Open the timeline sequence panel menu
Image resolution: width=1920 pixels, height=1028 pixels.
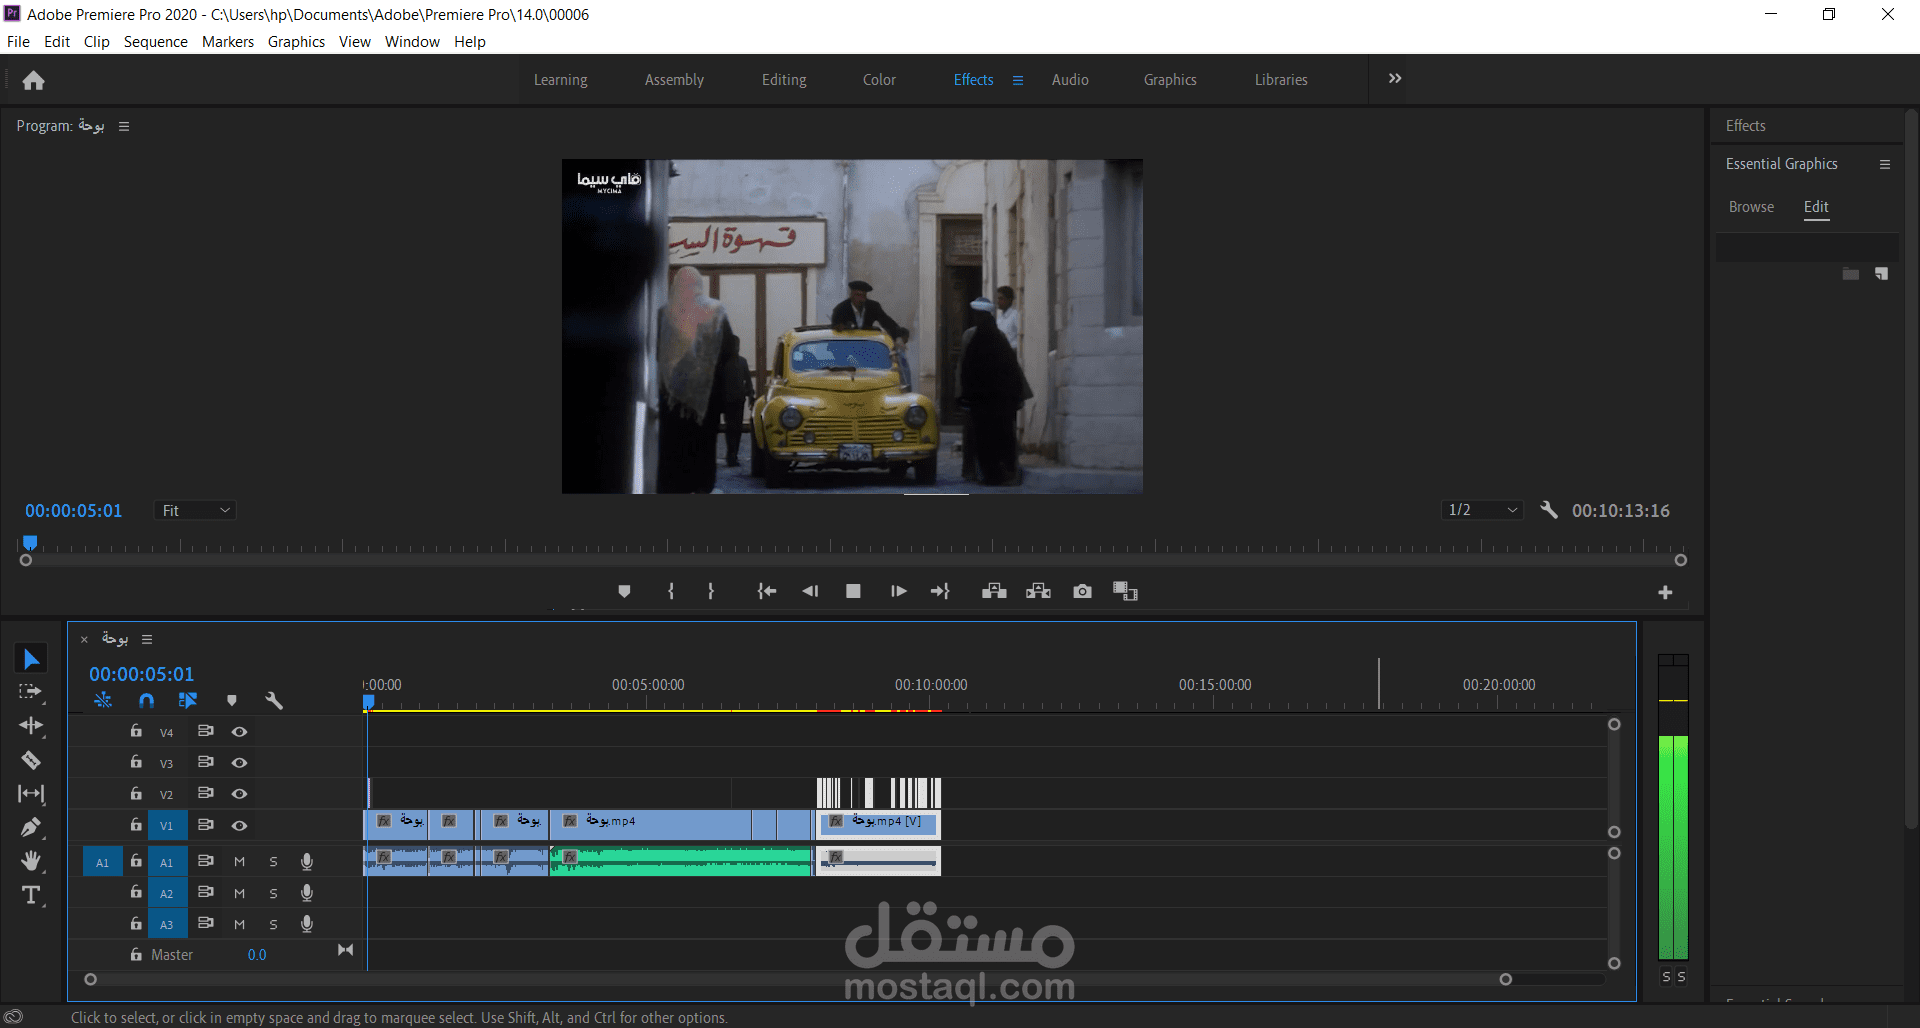(x=147, y=639)
